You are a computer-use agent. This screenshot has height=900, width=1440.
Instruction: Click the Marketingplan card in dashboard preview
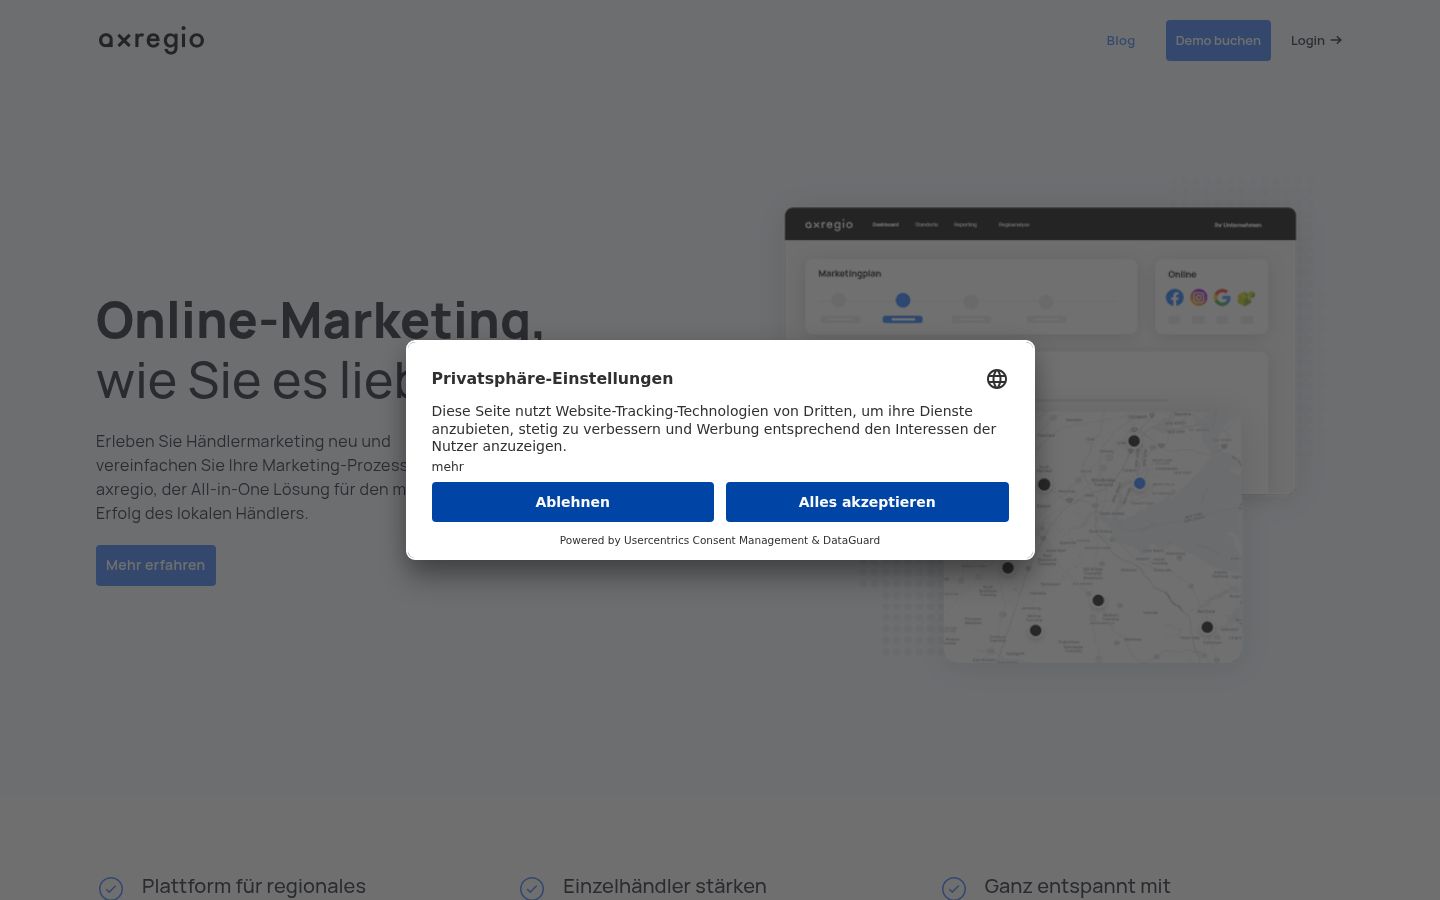click(971, 297)
